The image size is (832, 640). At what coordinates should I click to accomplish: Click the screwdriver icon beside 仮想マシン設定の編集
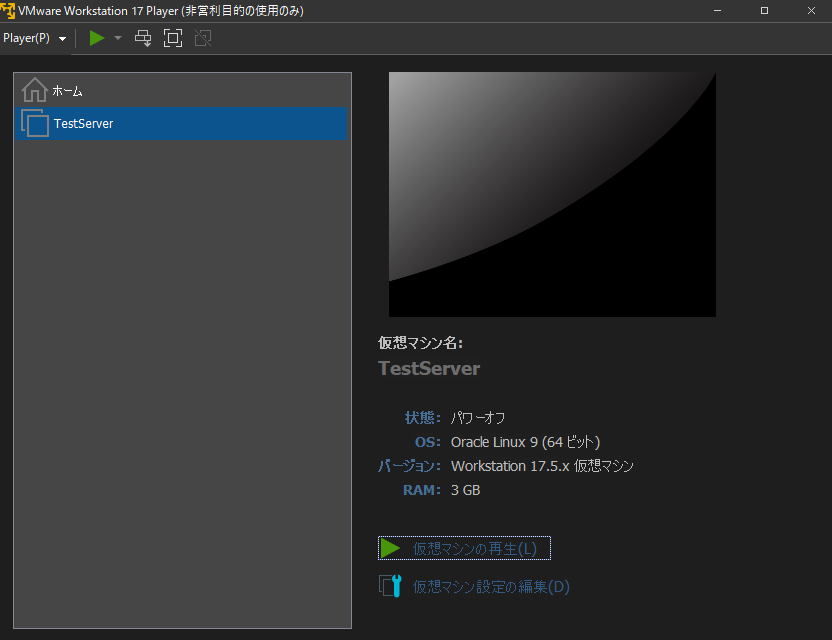click(x=392, y=586)
